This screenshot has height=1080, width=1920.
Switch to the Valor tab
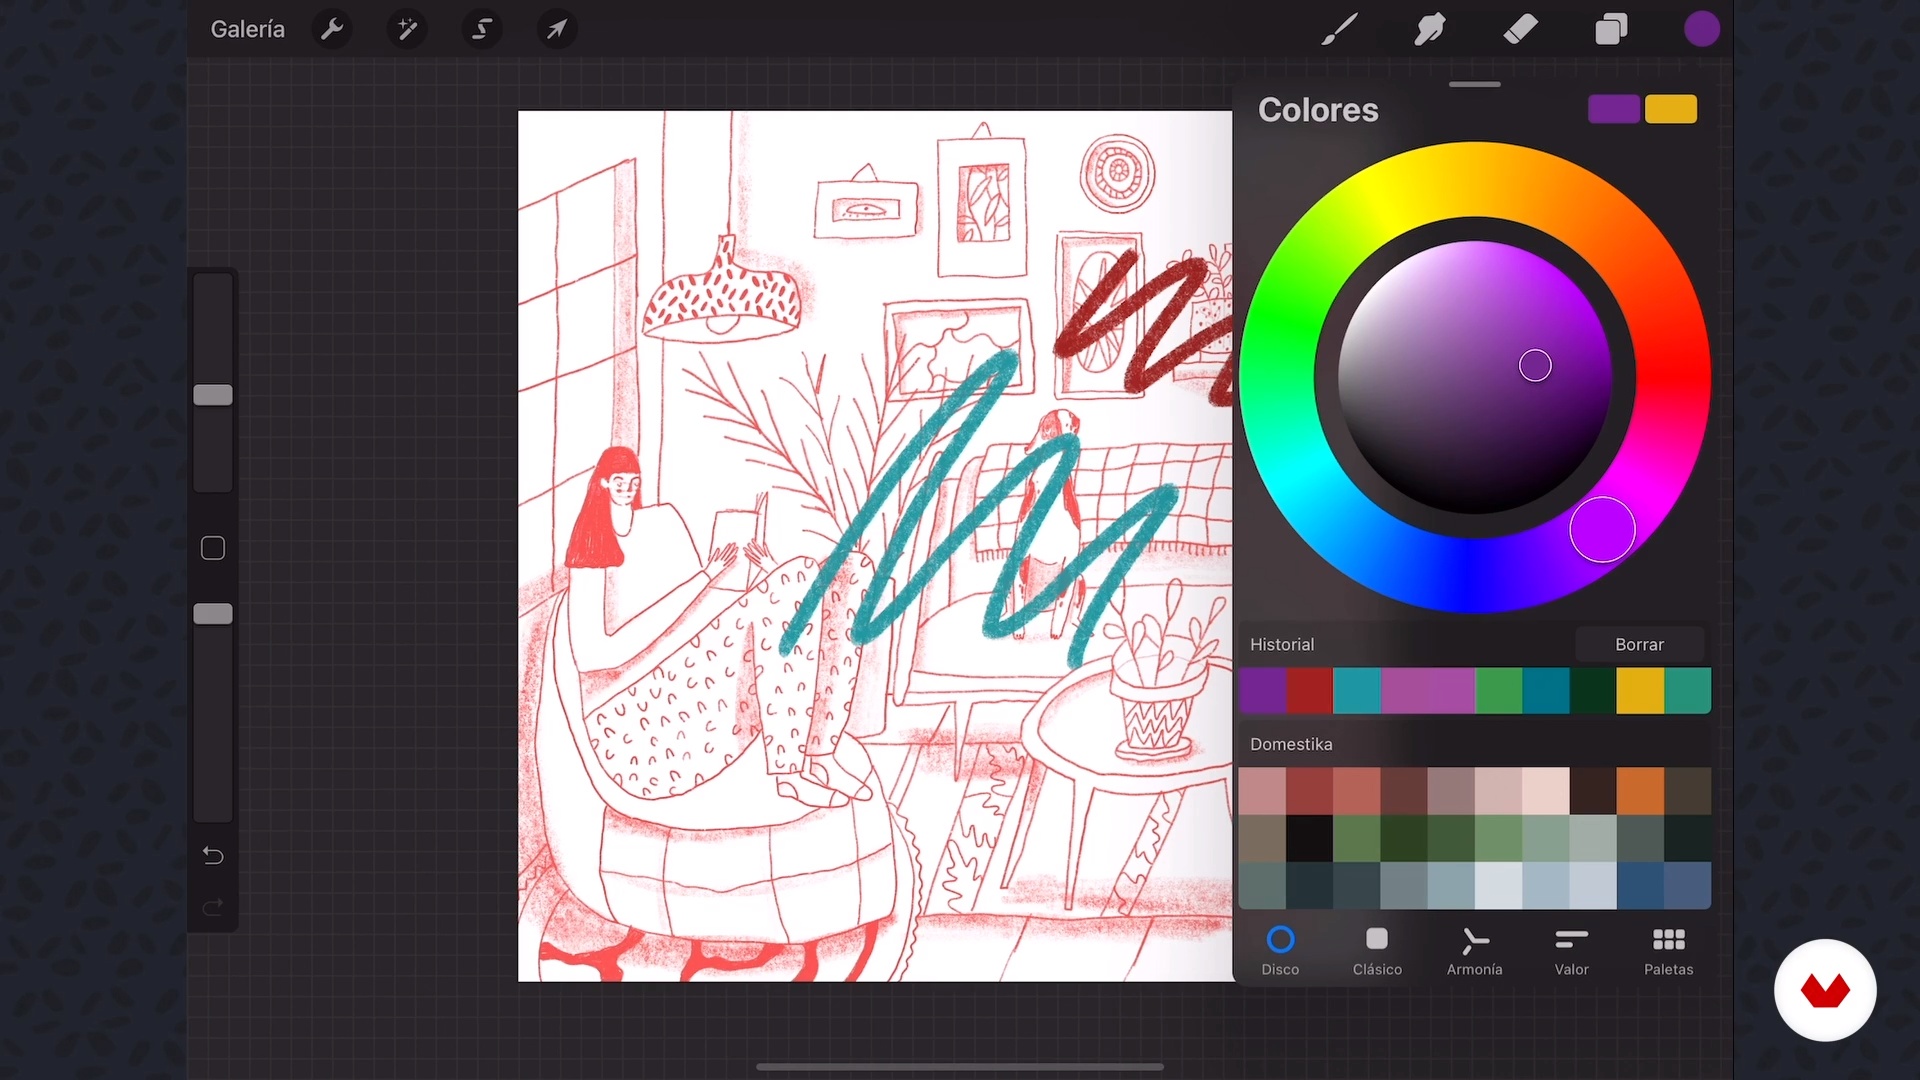point(1571,951)
